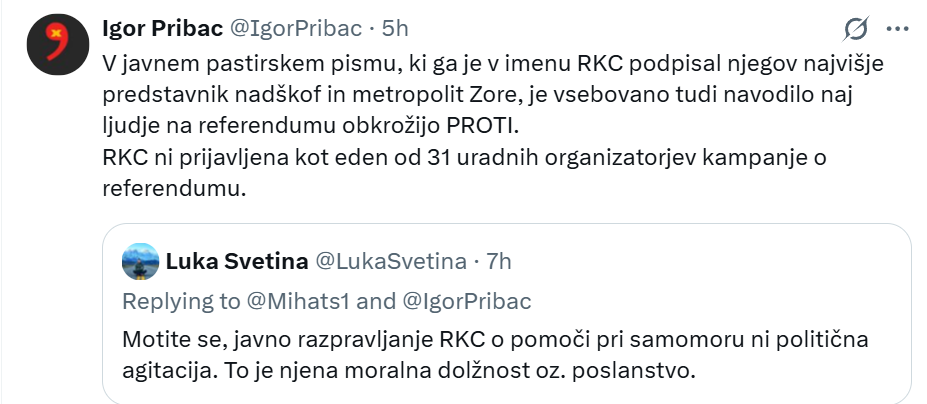
Task: Open the Igor Pribac display name link
Action: [x=165, y=26]
